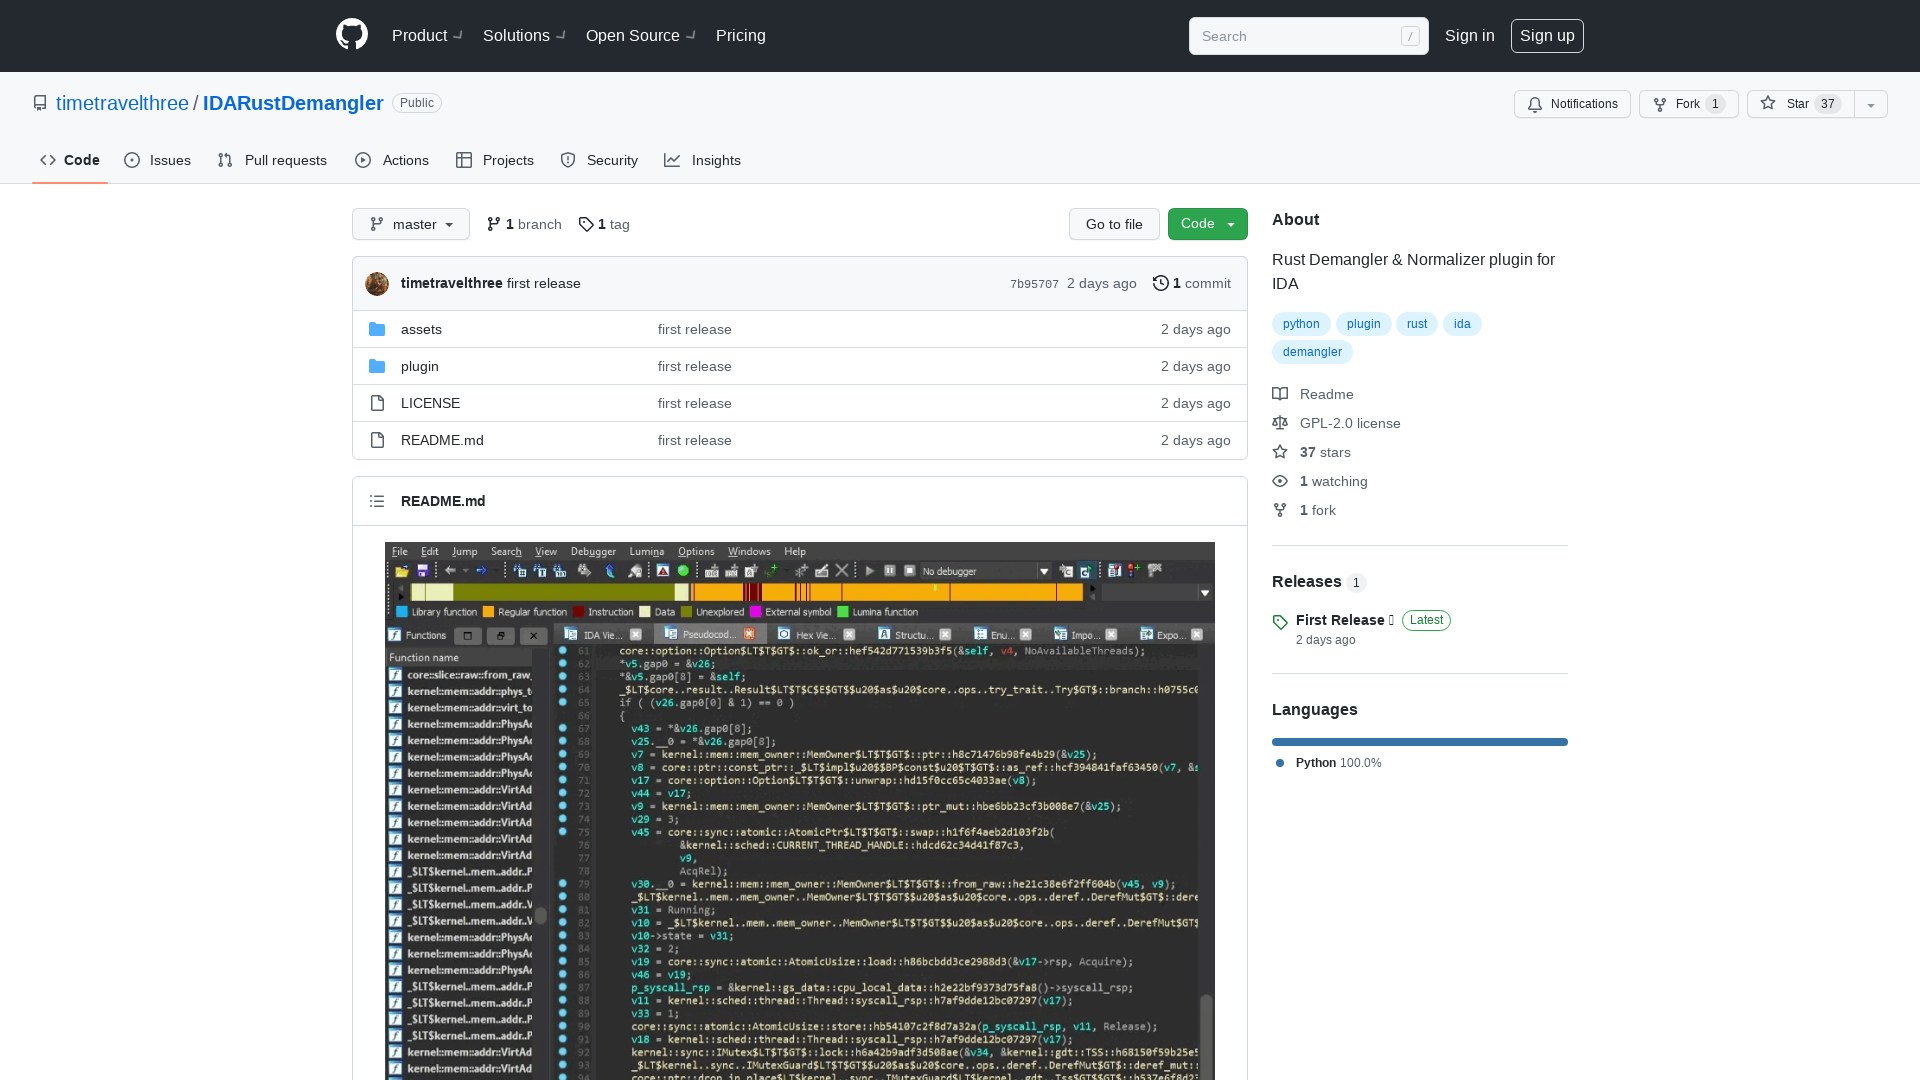1920x1080 pixels.
Task: Click the README.md file icon in list
Action: [377, 440]
